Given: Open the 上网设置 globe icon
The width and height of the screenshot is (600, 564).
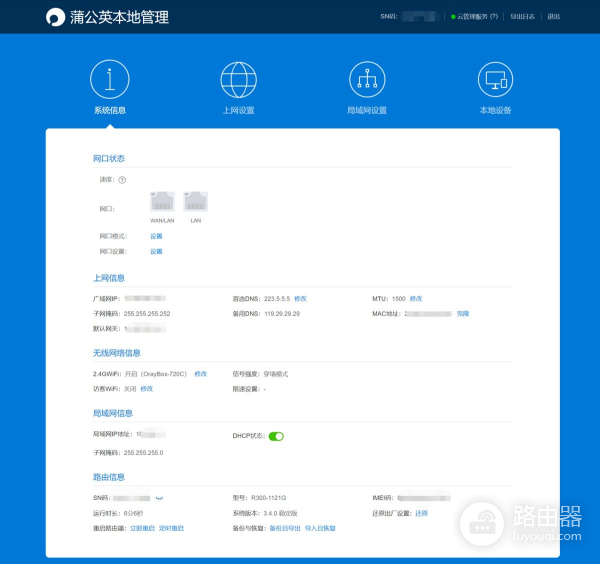Looking at the screenshot, I should 238,80.
